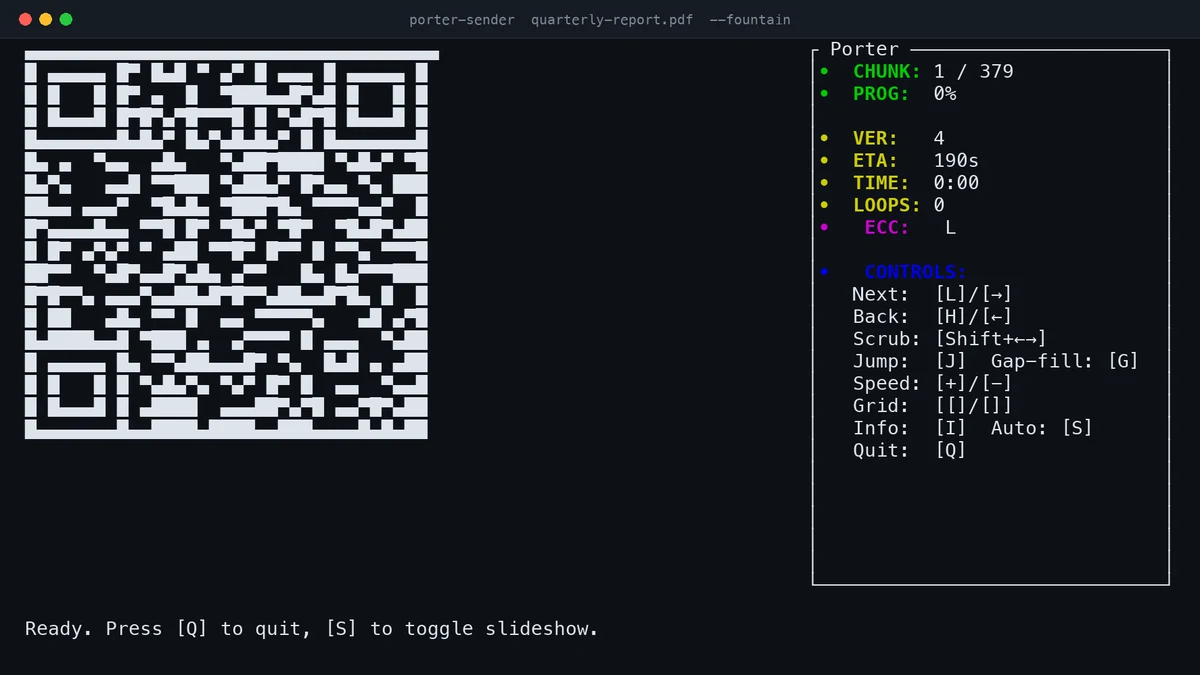Click the green zoom window button
The width and height of the screenshot is (1200, 675).
tap(66, 19)
